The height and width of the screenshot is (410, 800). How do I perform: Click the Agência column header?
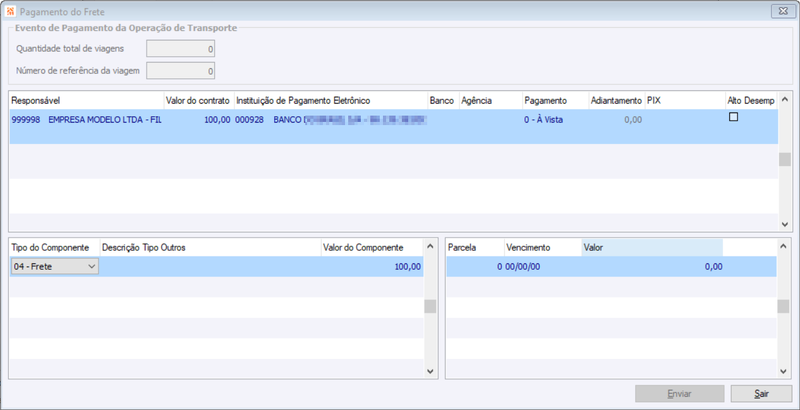click(x=490, y=100)
